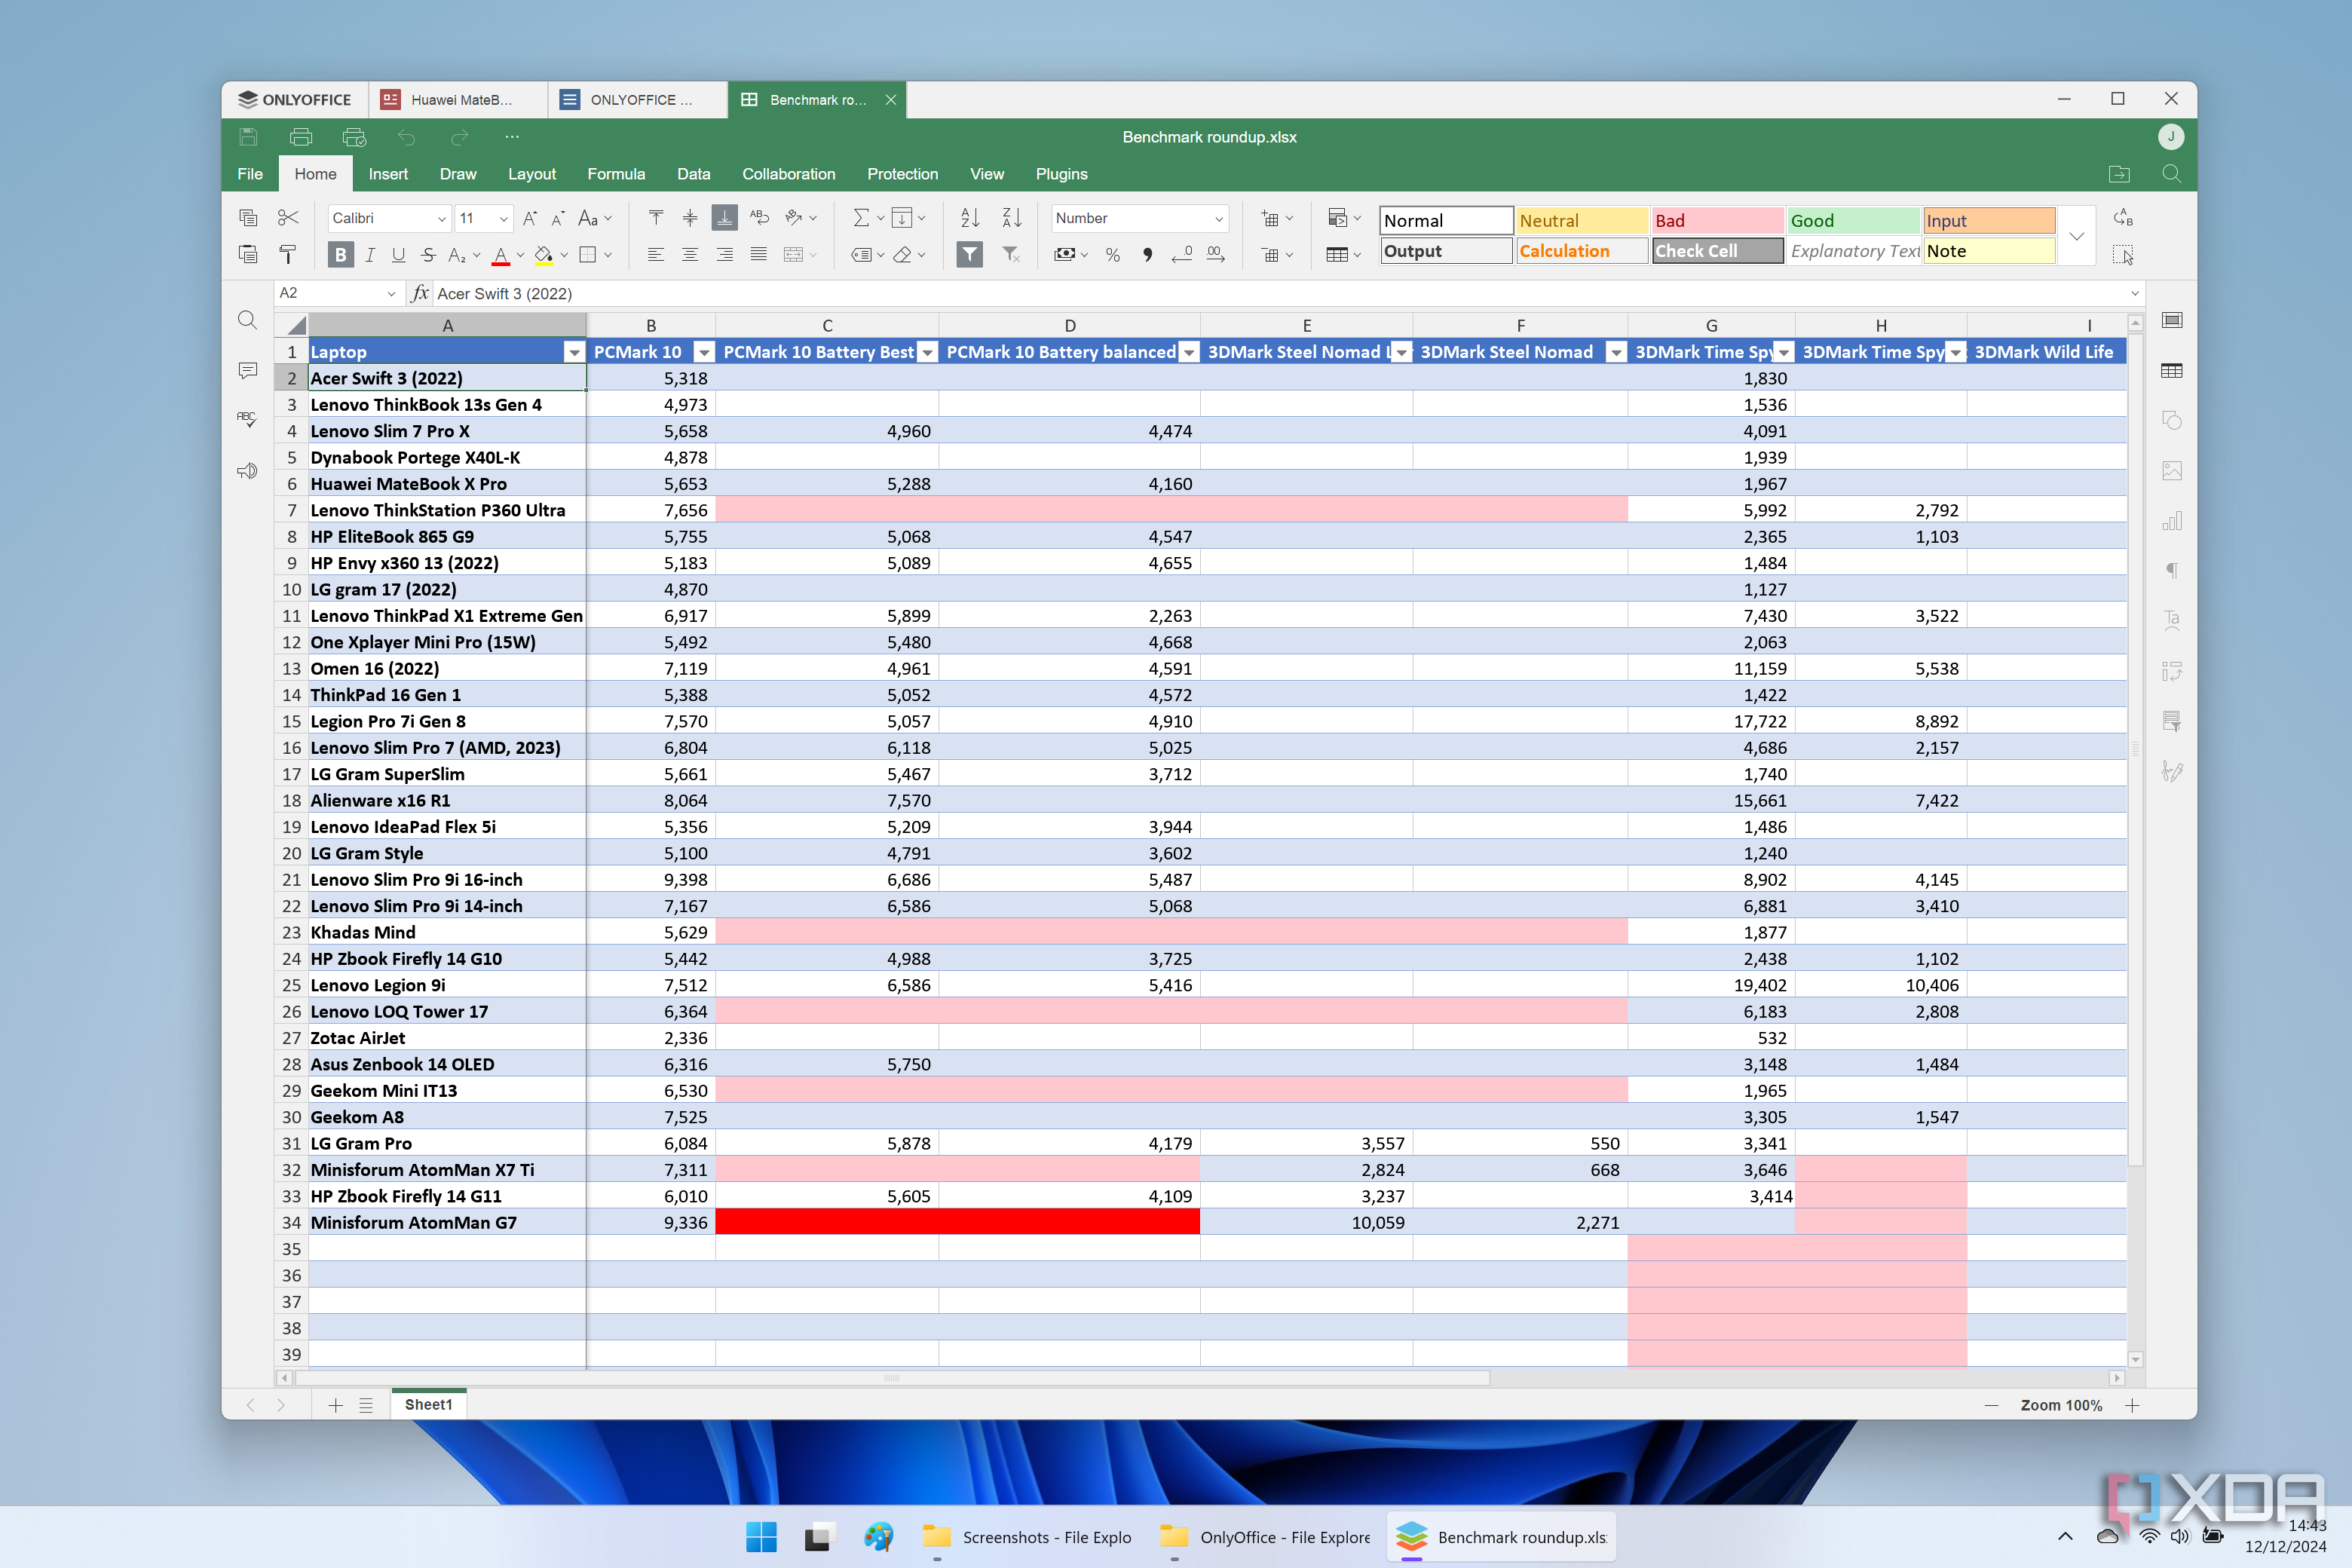Toggle Bold formatting button
The width and height of the screenshot is (2352, 1568).
(x=340, y=255)
